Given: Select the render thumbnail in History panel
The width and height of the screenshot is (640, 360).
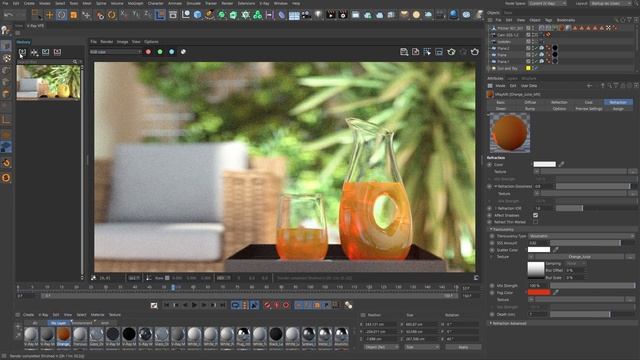Looking at the screenshot, I should (48, 82).
